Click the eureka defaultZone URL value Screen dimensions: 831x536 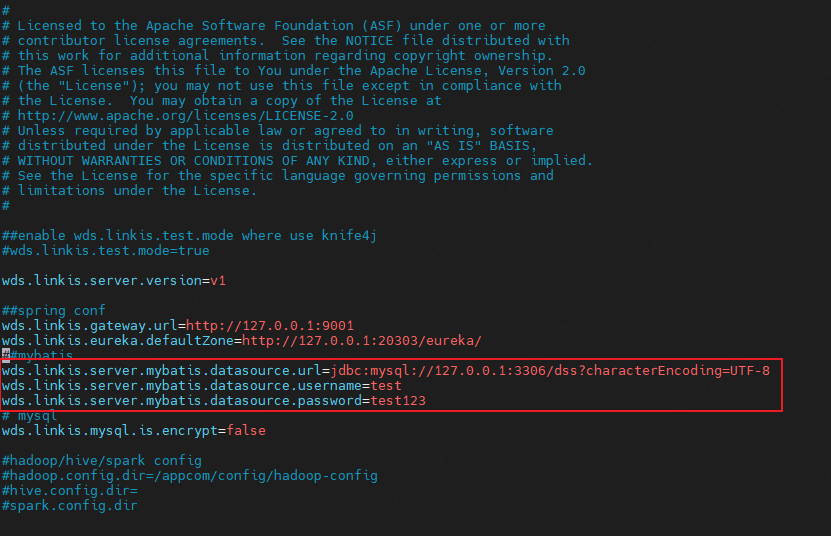(362, 340)
